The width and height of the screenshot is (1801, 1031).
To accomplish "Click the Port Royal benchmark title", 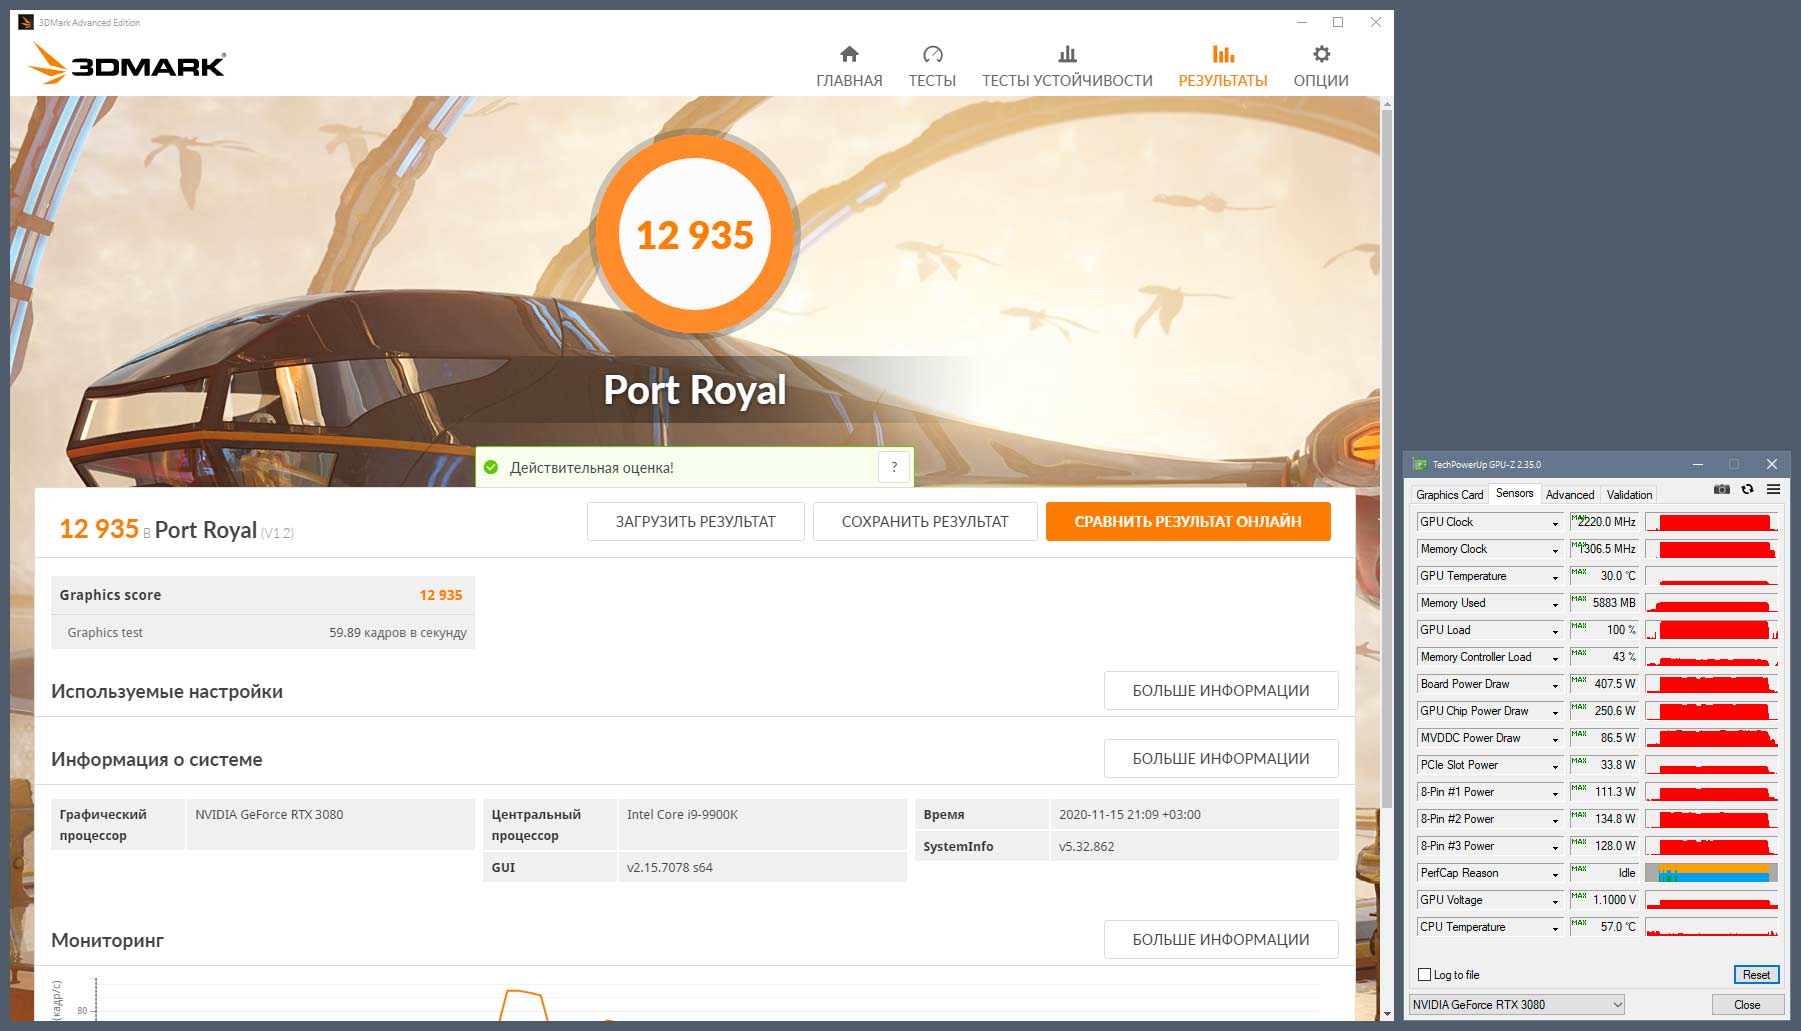I will 695,390.
